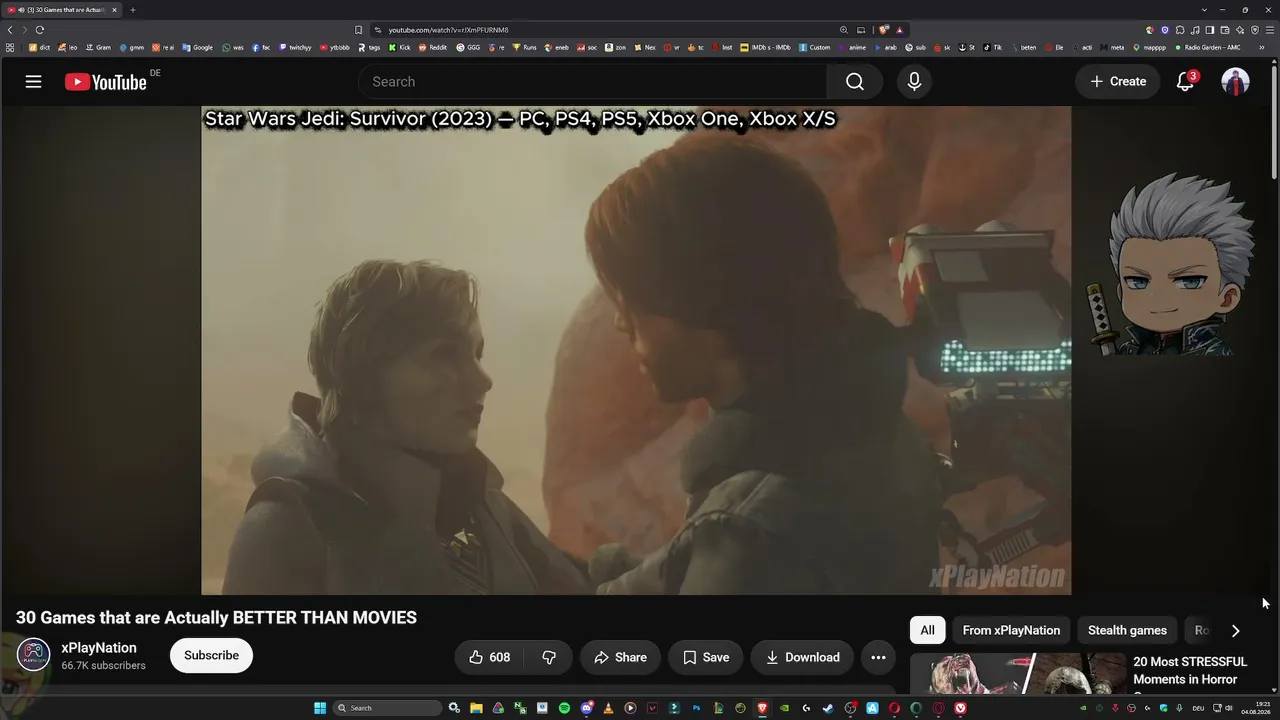1280x720 pixels.
Task: Open the notifications bell
Action: click(1185, 82)
